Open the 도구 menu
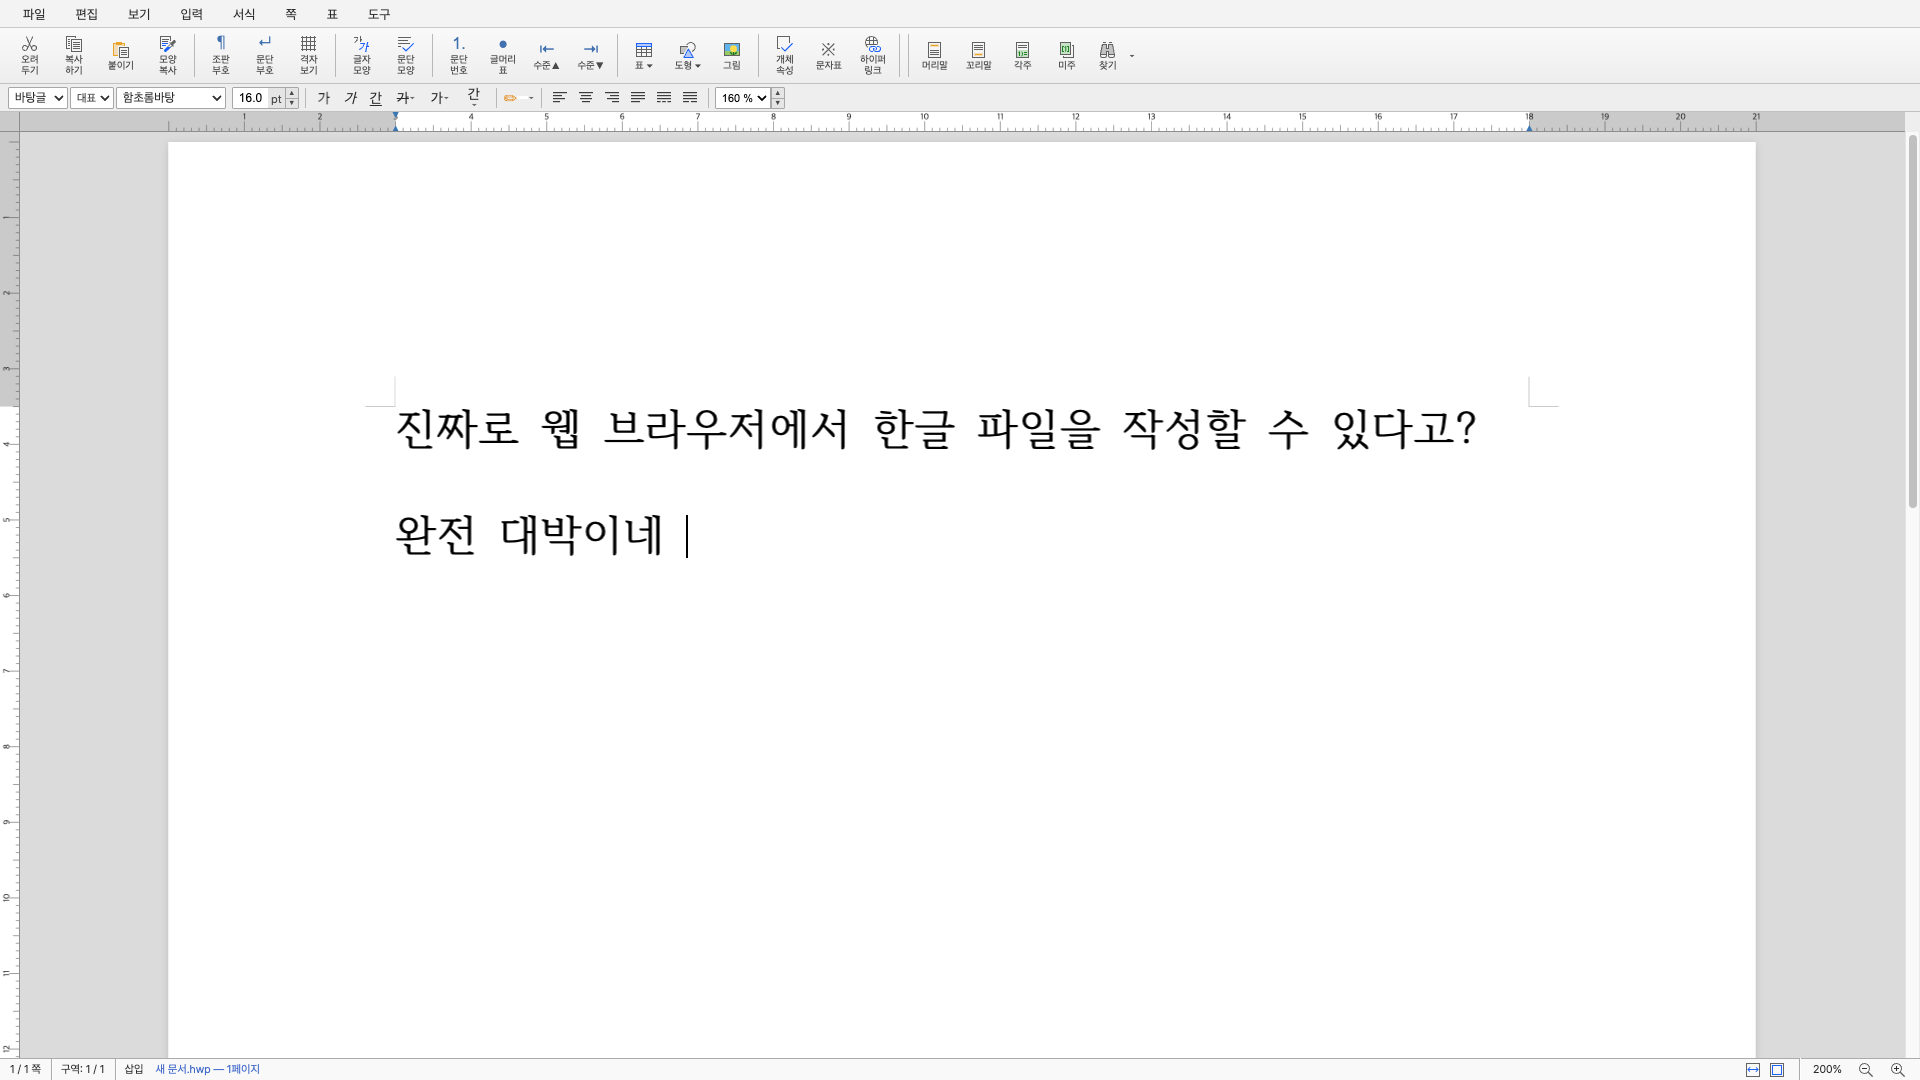 tap(378, 14)
